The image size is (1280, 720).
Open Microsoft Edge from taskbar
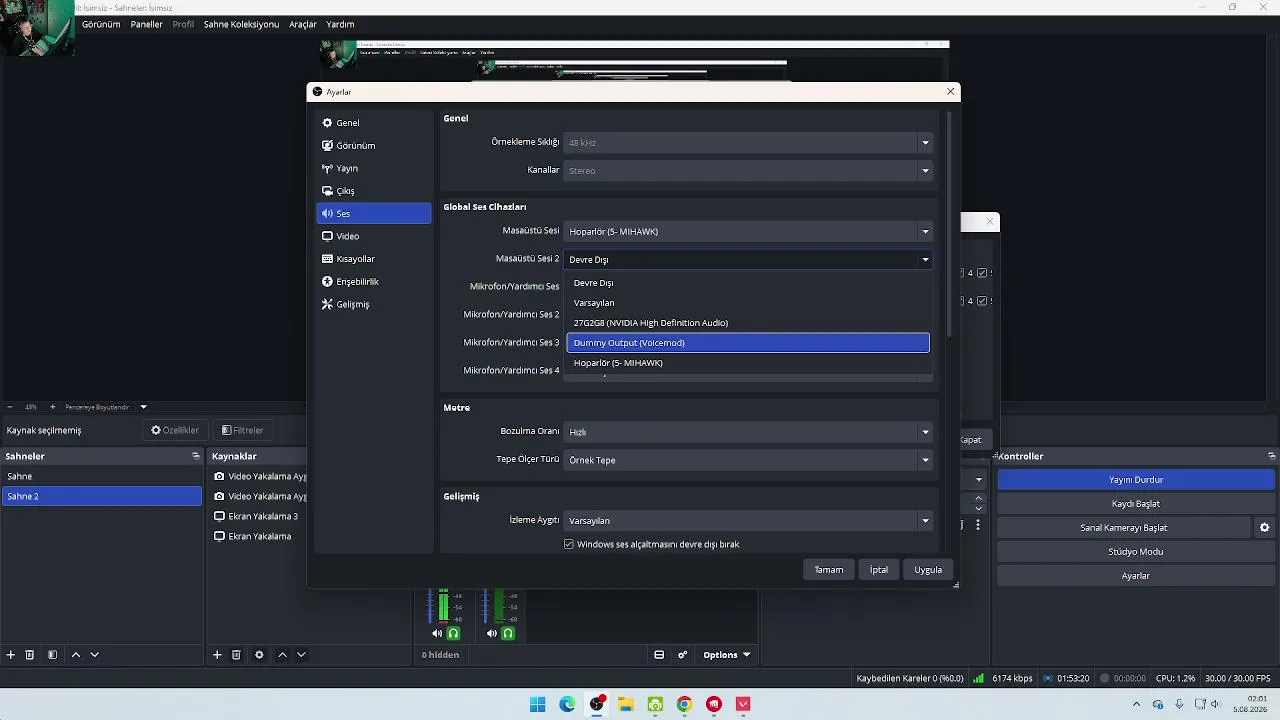point(567,704)
